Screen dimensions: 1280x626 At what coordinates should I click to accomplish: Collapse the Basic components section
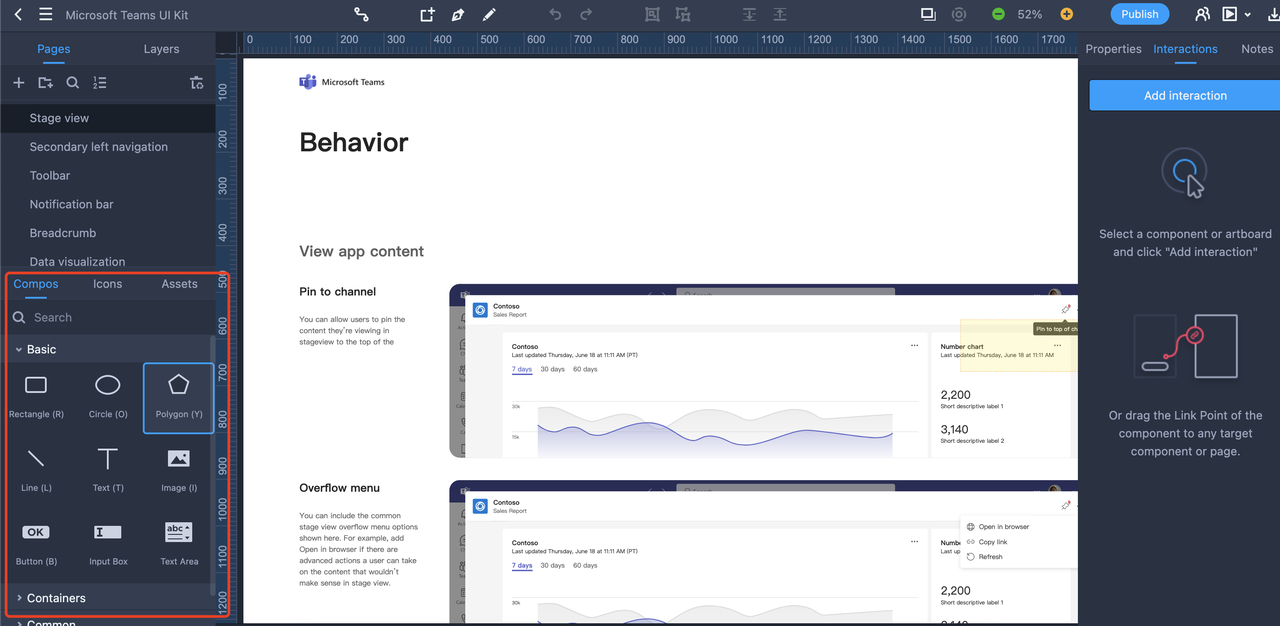(x=19, y=350)
